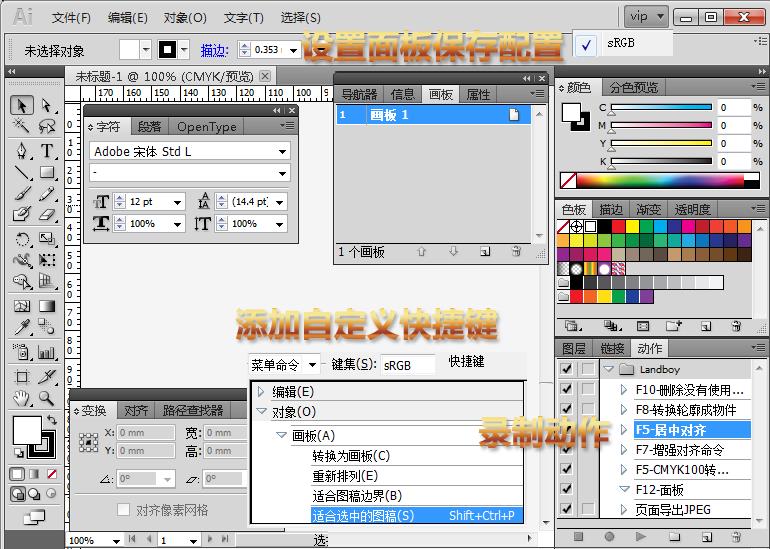Open the vip workspace dropdown

[646, 17]
